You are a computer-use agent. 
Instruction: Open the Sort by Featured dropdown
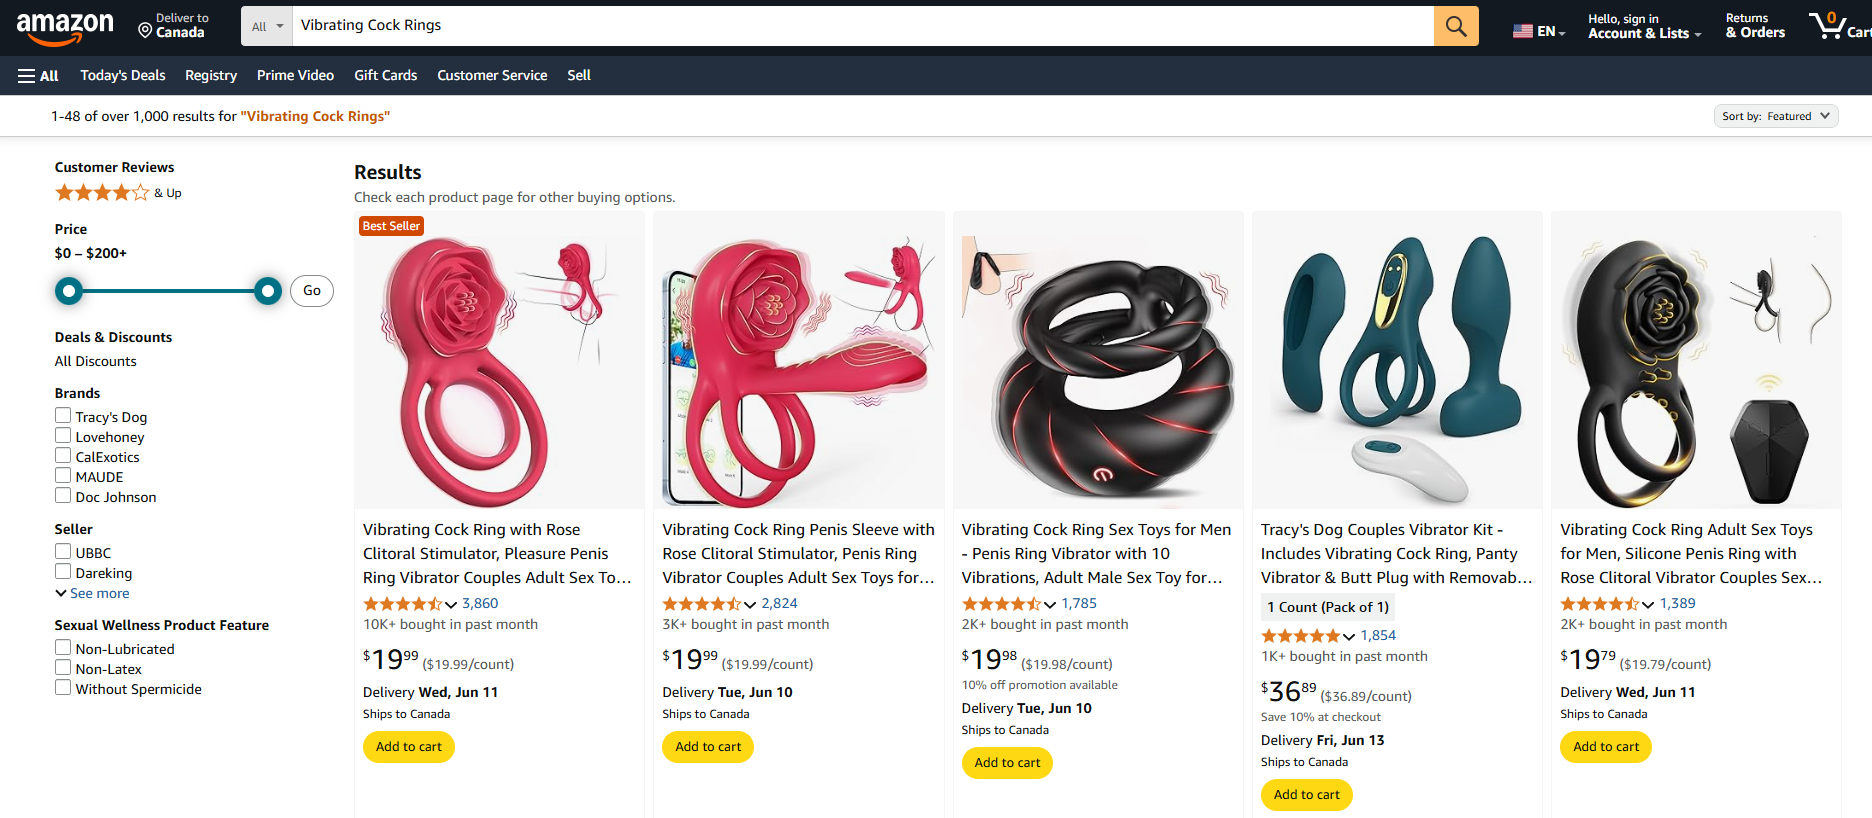(1776, 115)
